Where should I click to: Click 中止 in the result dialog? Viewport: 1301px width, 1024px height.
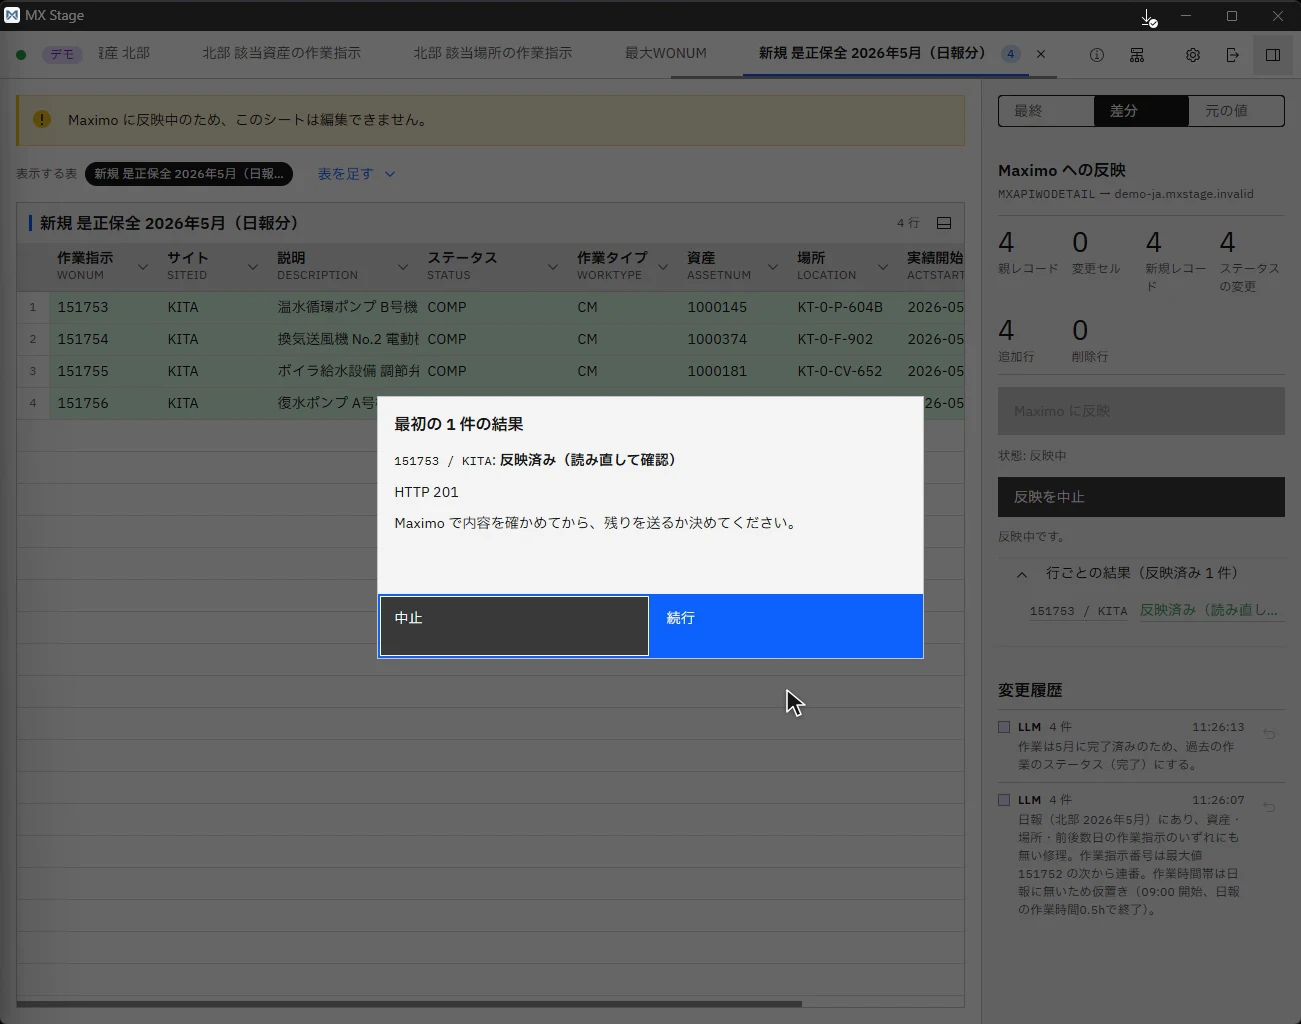[x=514, y=626]
